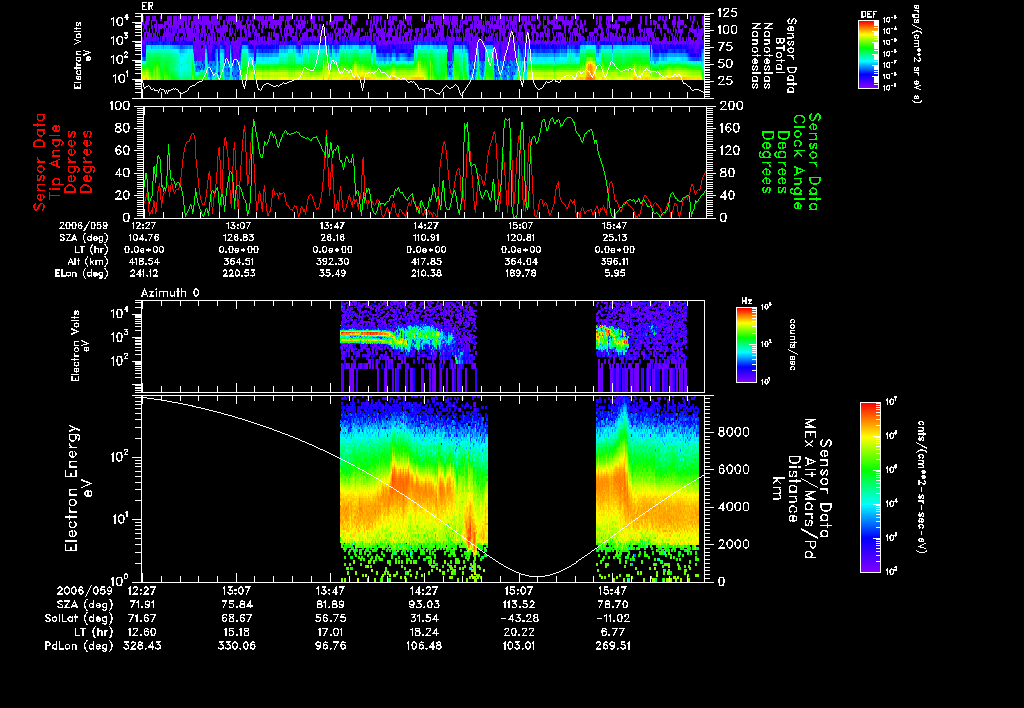Click the ELon (deg) row label
The width and height of the screenshot is (1024, 708).
[x=82, y=274]
